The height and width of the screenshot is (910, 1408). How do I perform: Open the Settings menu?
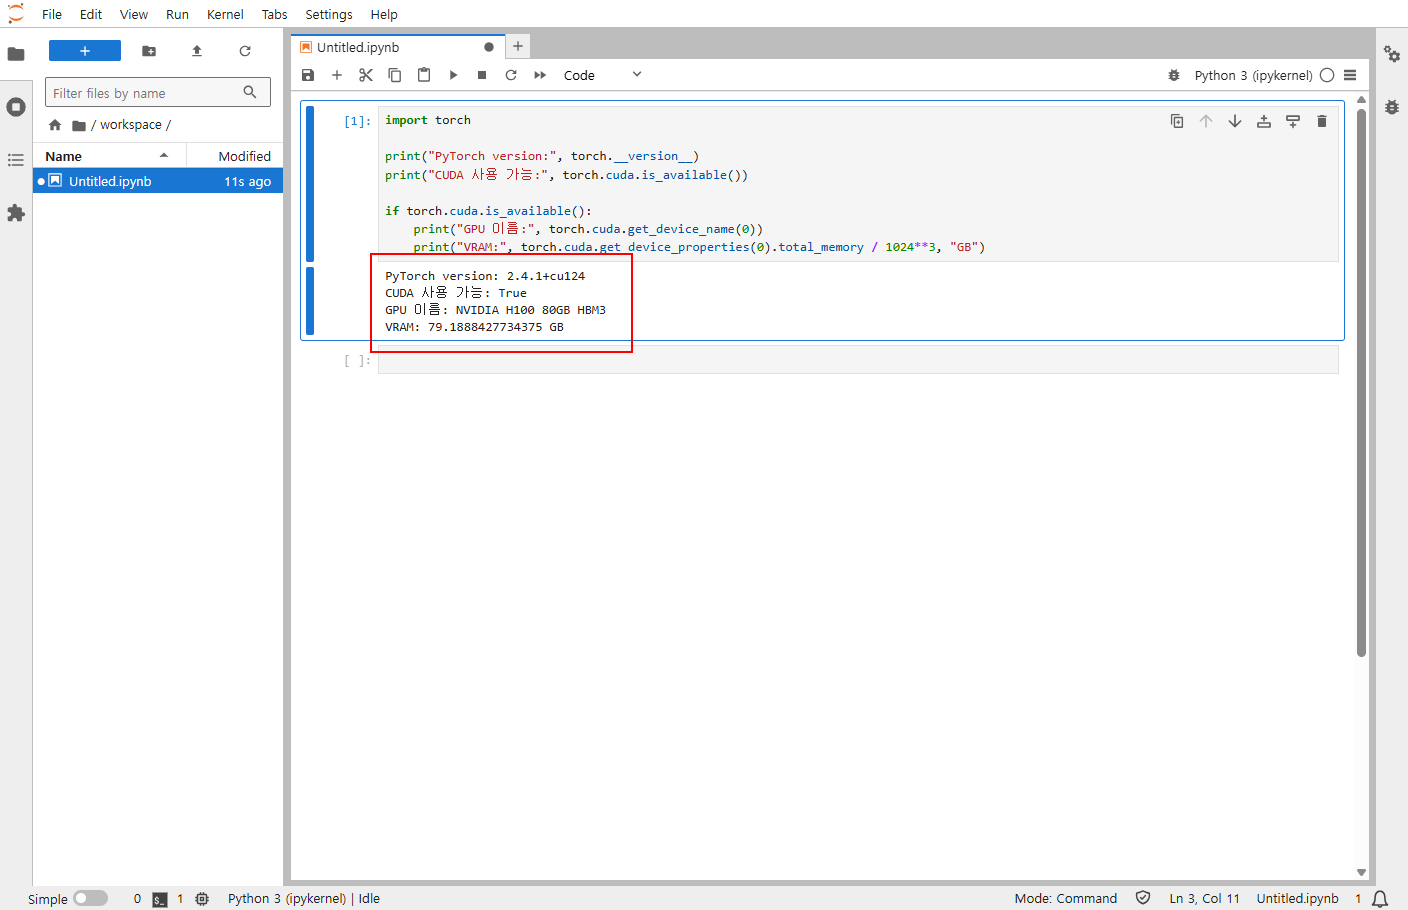(x=329, y=14)
